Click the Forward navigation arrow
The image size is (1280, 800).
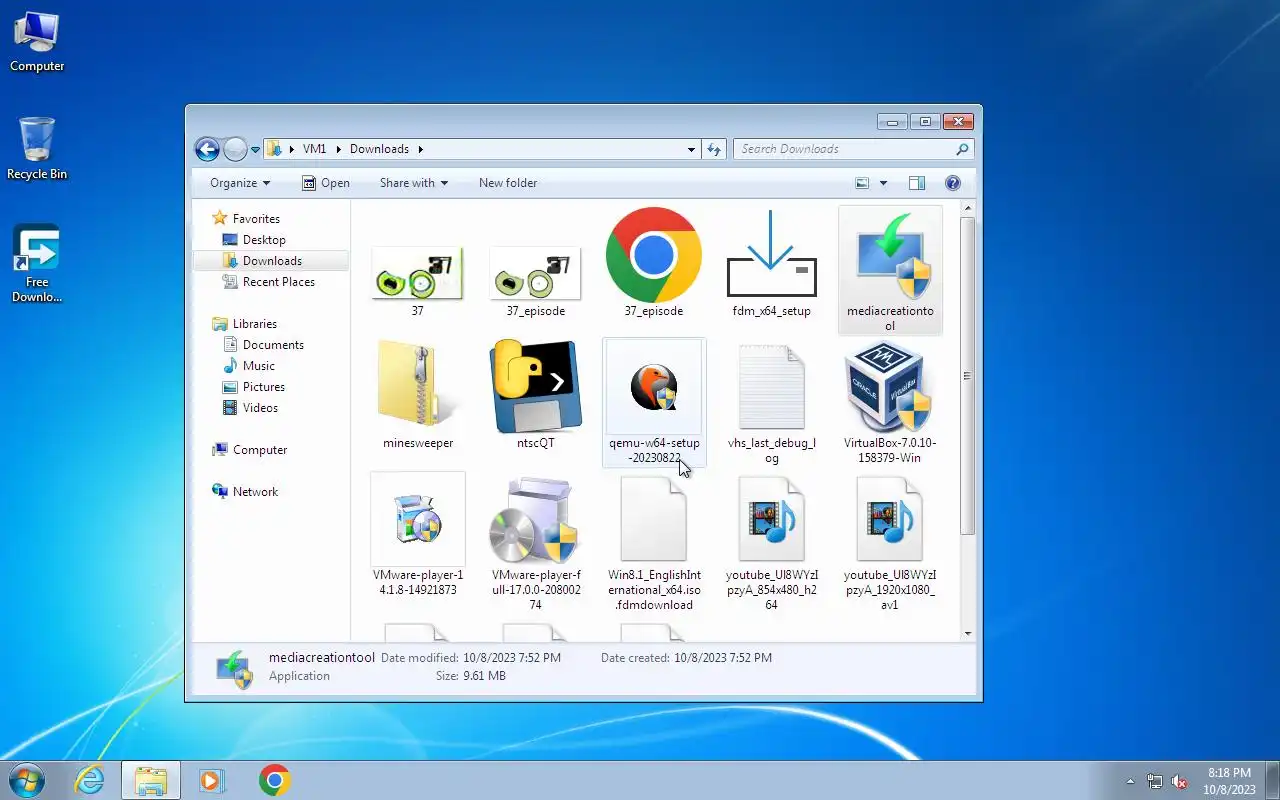tap(235, 149)
